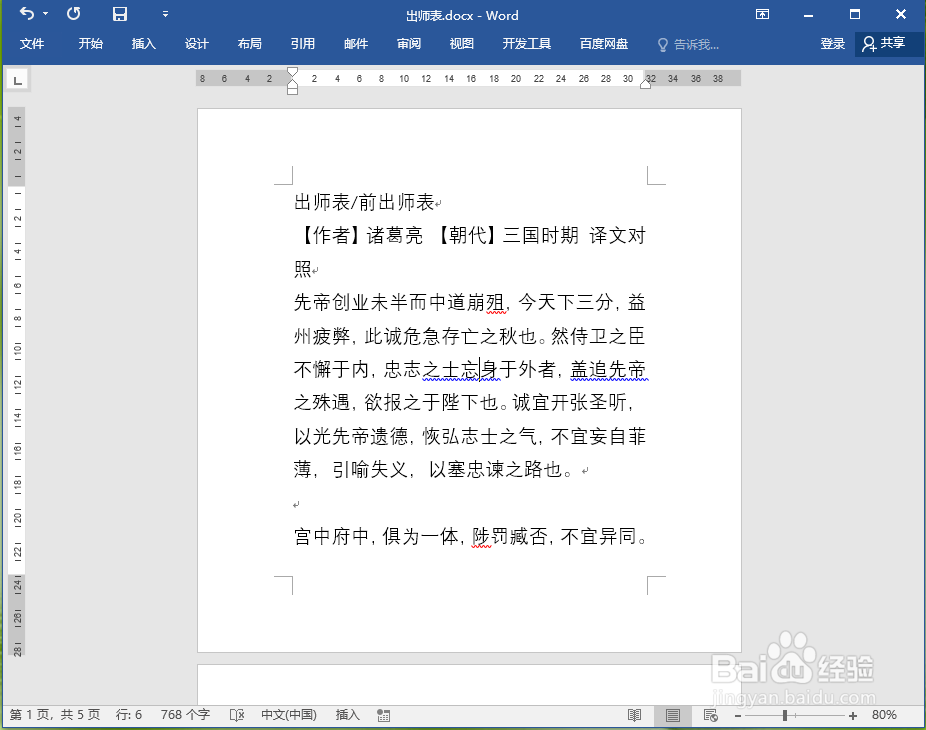
Task: Open the Undo dropdown arrow
Action: click(44, 15)
